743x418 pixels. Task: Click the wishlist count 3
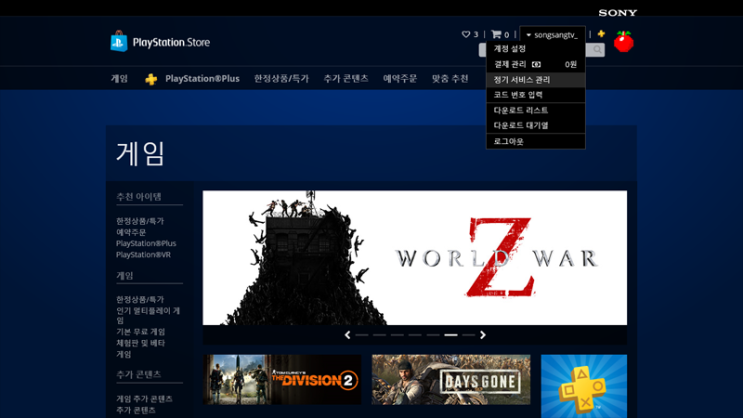click(x=476, y=35)
